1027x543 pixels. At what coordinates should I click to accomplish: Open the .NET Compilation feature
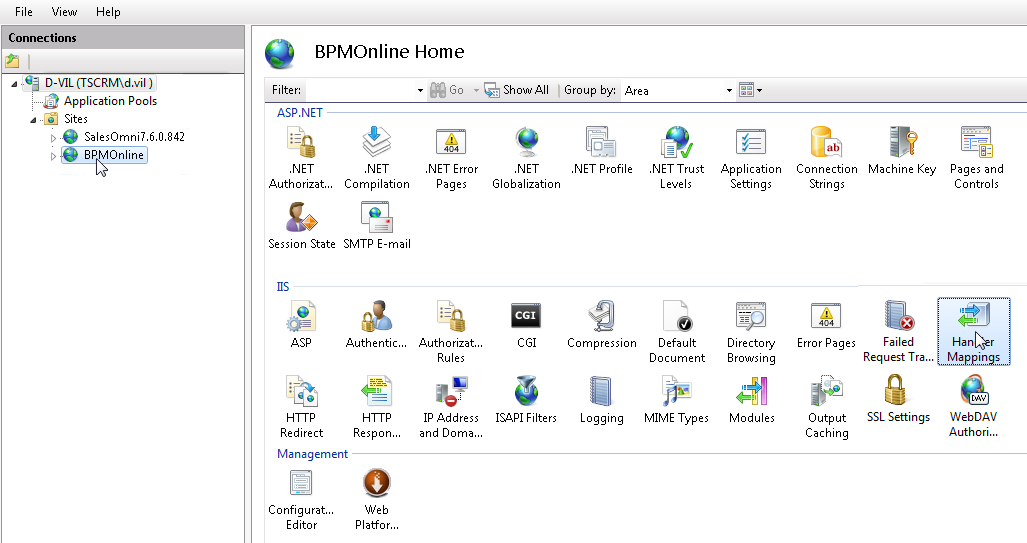click(x=377, y=159)
